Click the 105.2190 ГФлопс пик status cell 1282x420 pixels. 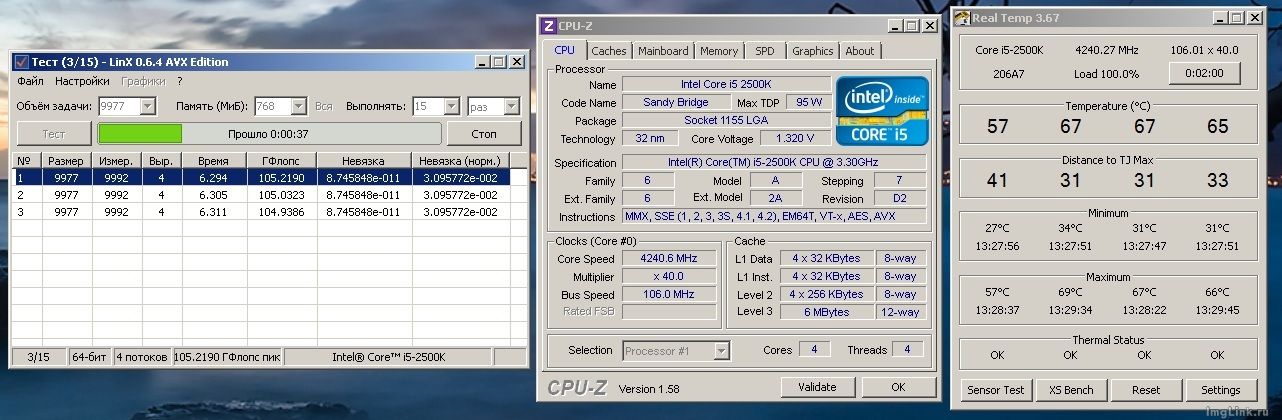pos(227,357)
